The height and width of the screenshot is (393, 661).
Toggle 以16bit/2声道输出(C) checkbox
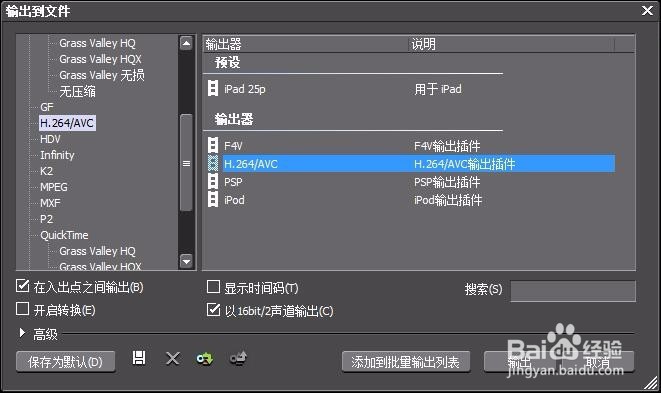click(x=213, y=310)
